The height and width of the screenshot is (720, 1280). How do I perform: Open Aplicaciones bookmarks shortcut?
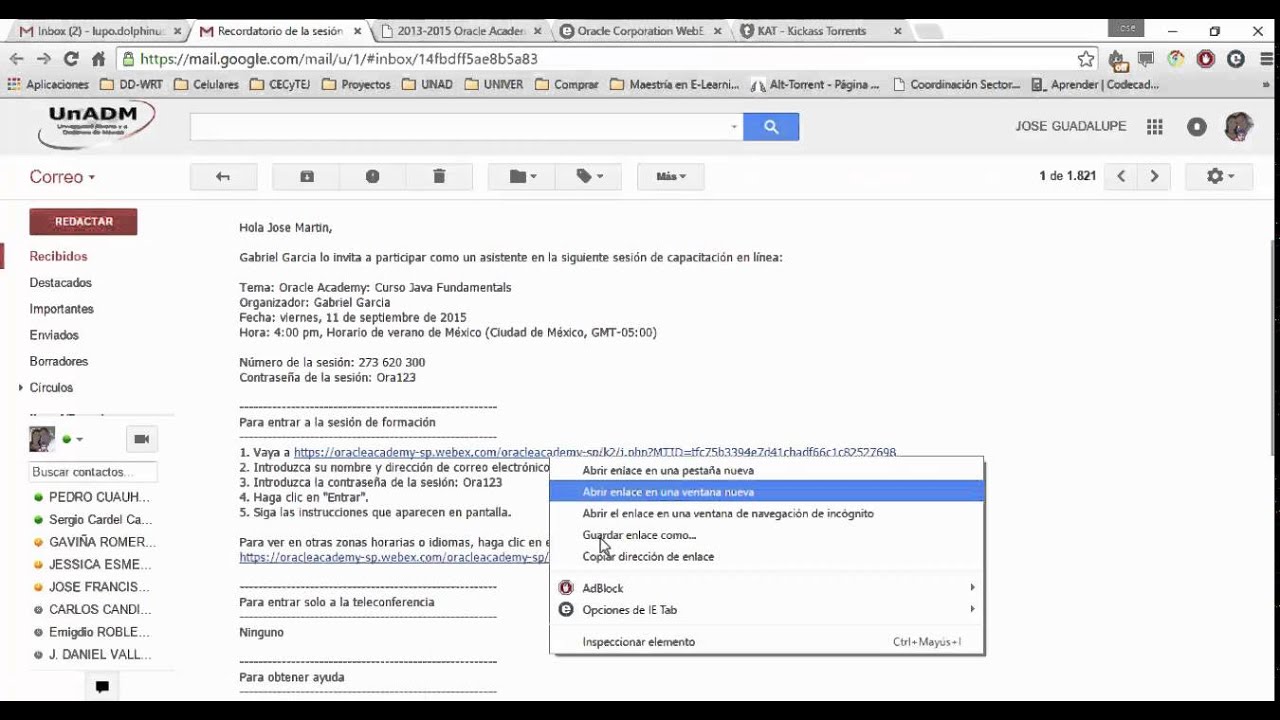48,85
